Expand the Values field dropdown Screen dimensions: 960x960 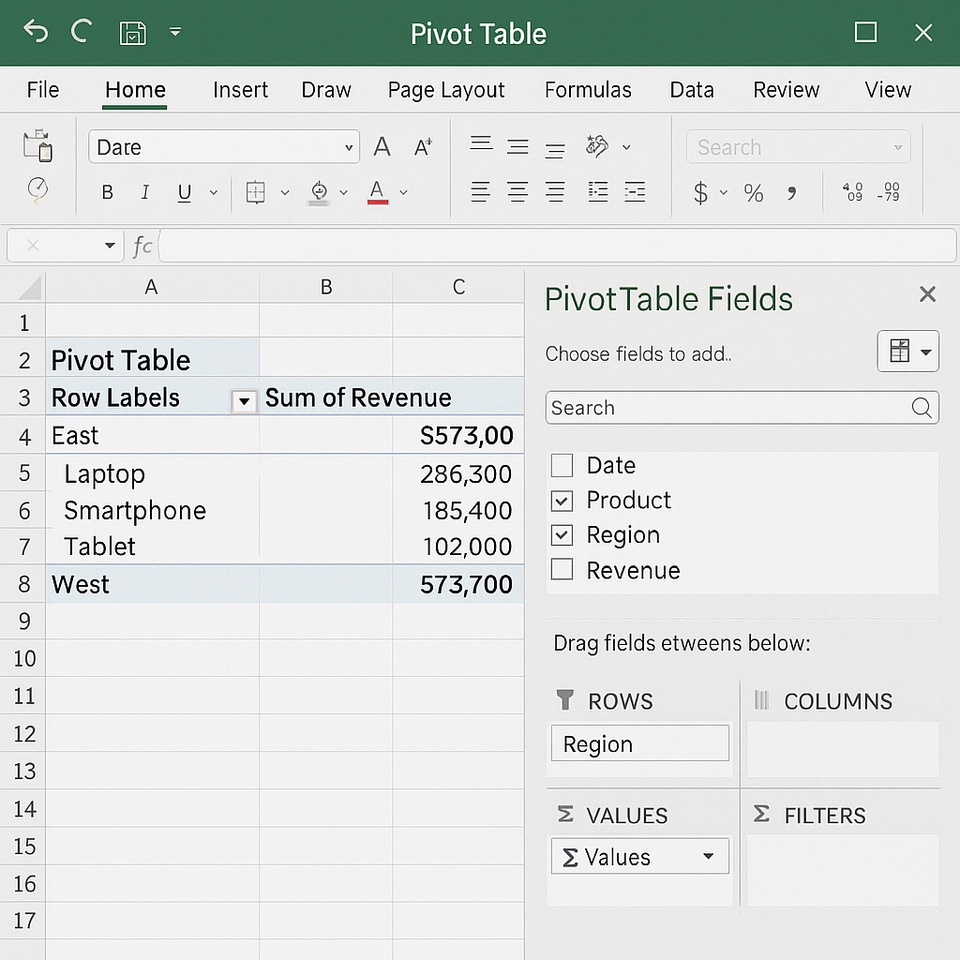708,857
